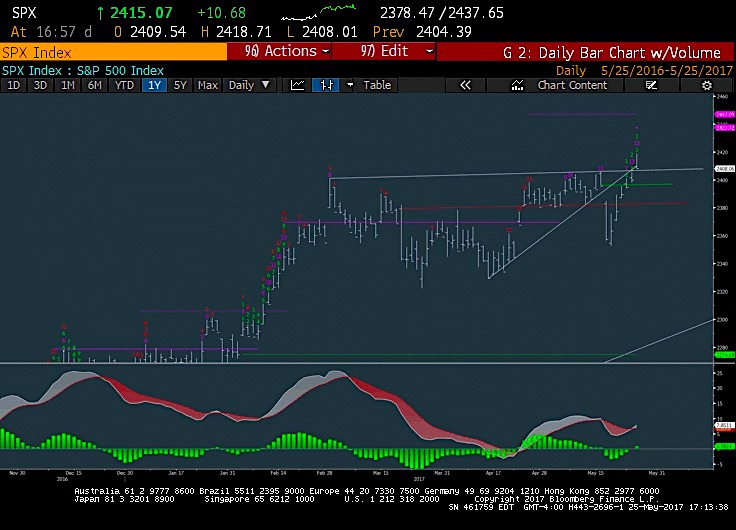Select the bar chart type icon
This screenshot has width=736, height=530.
click(326, 85)
